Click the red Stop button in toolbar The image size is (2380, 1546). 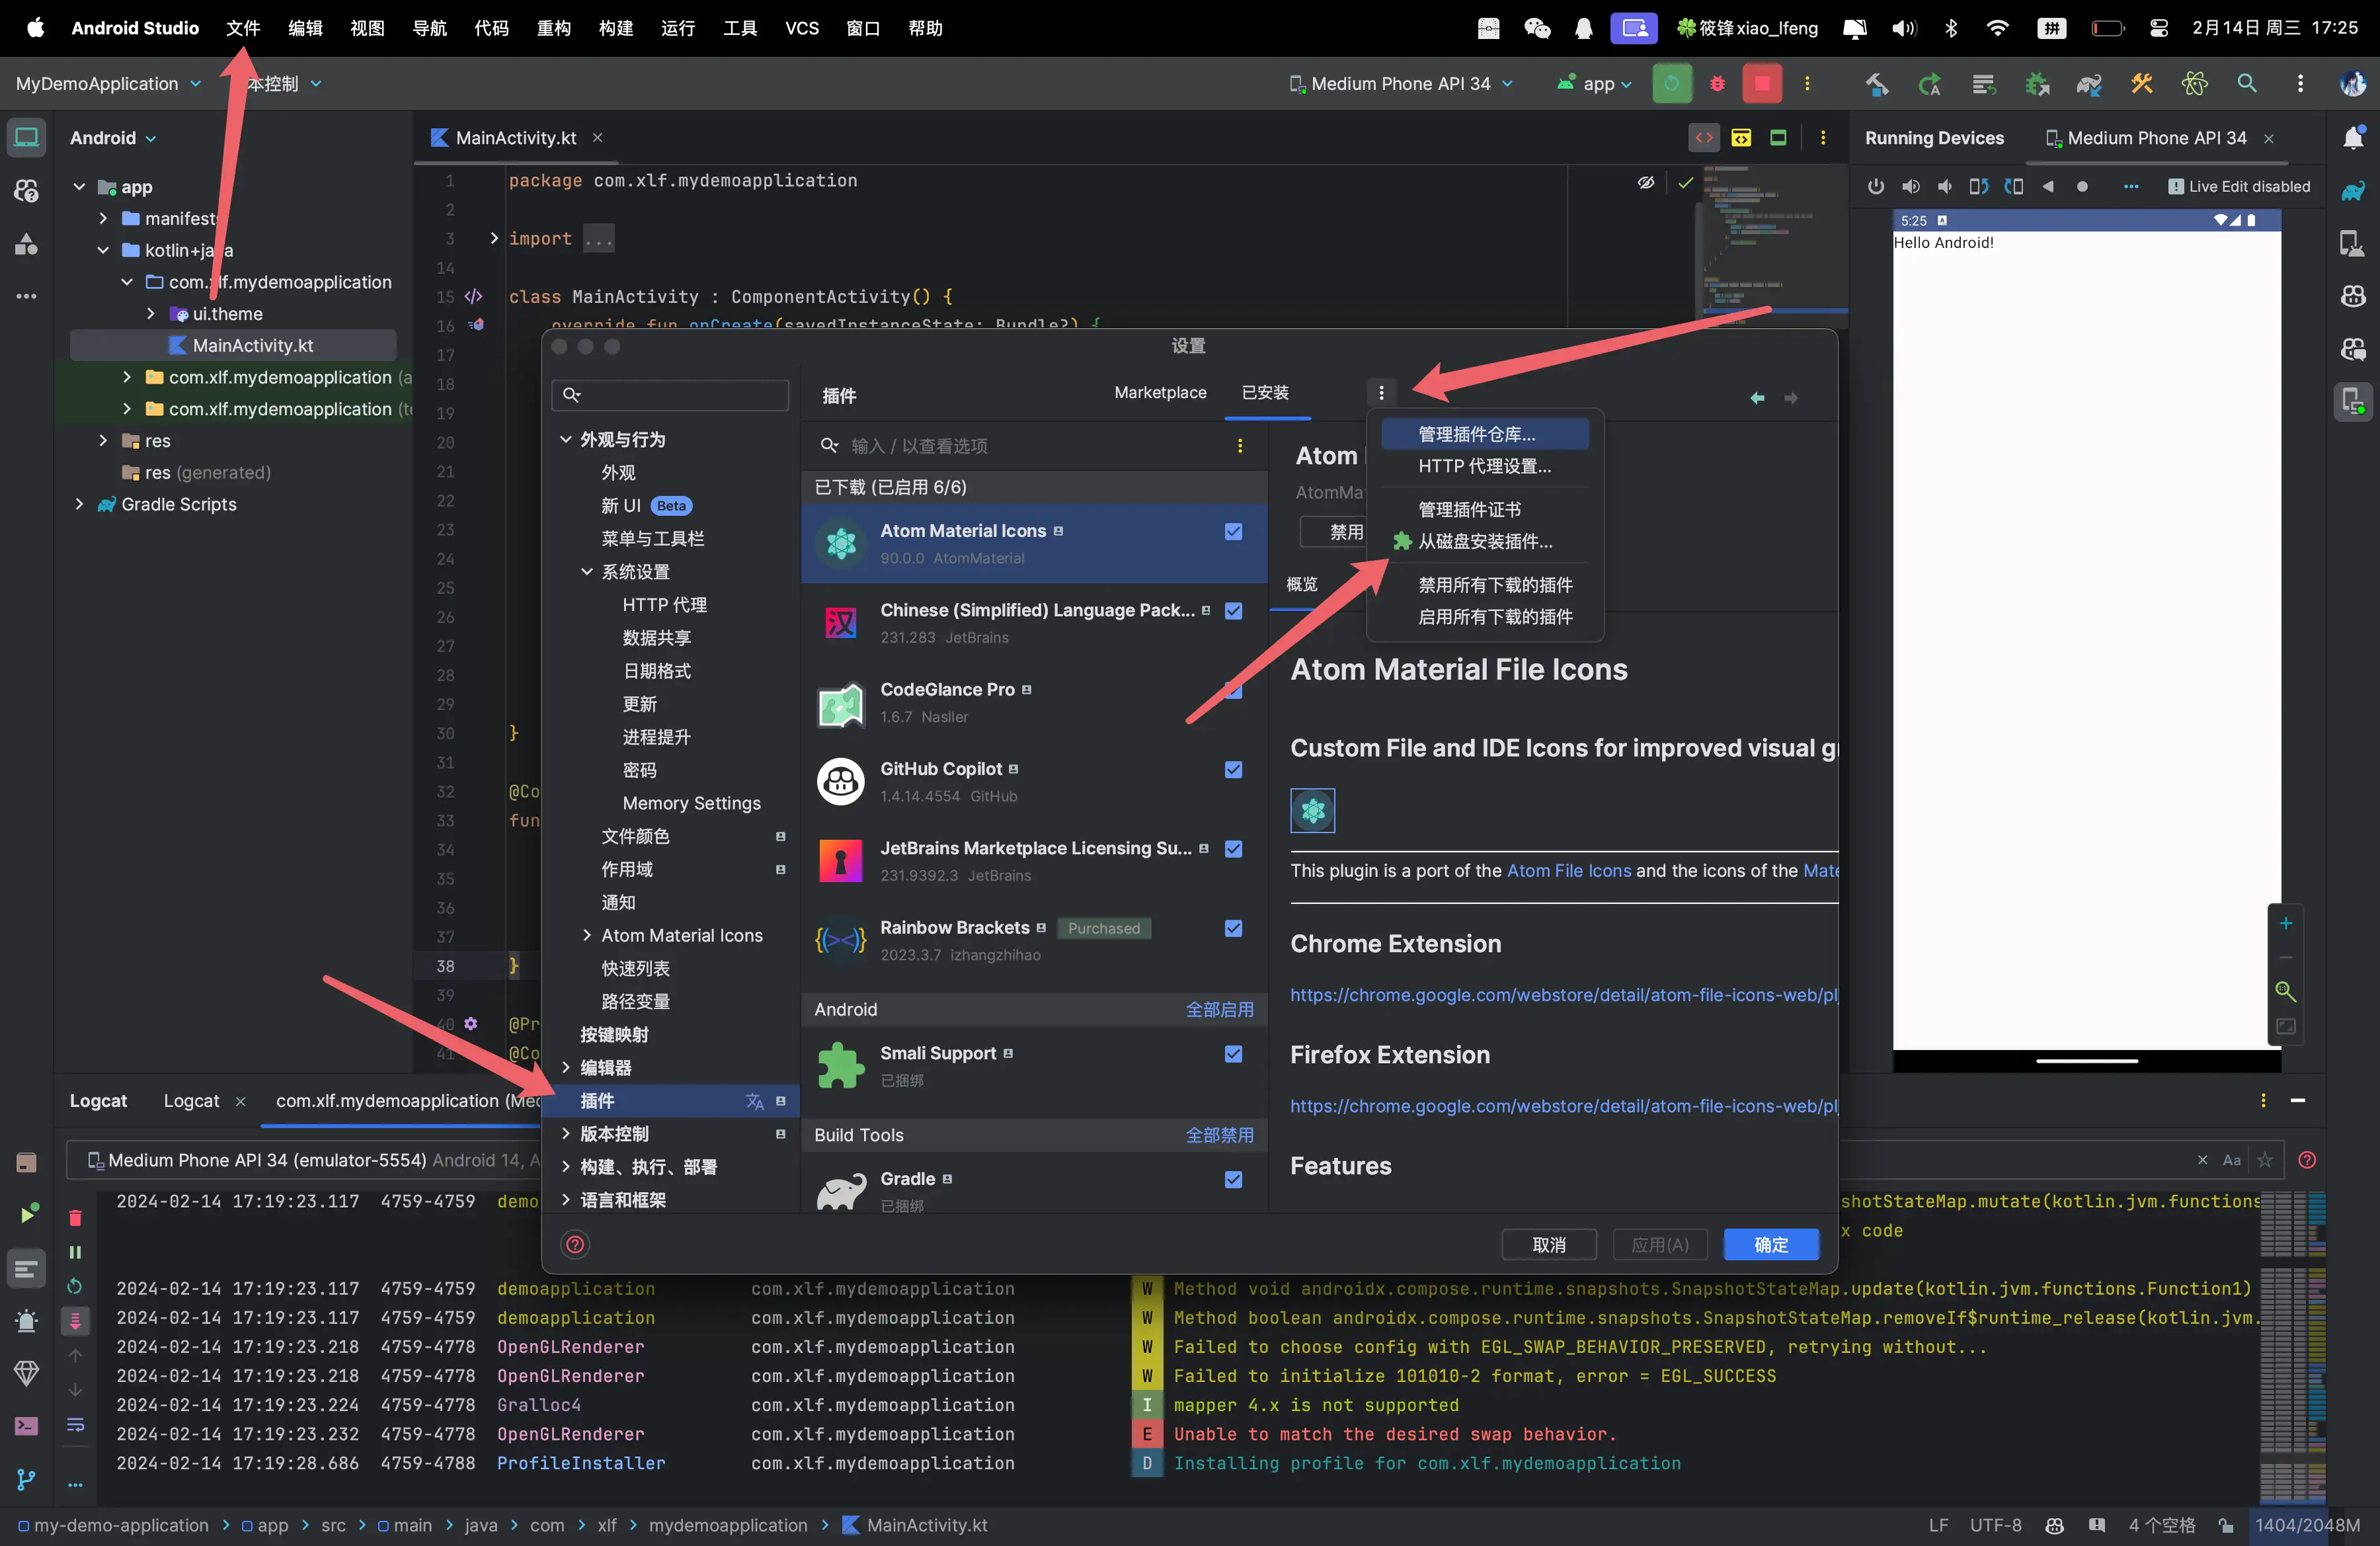[x=1761, y=84]
